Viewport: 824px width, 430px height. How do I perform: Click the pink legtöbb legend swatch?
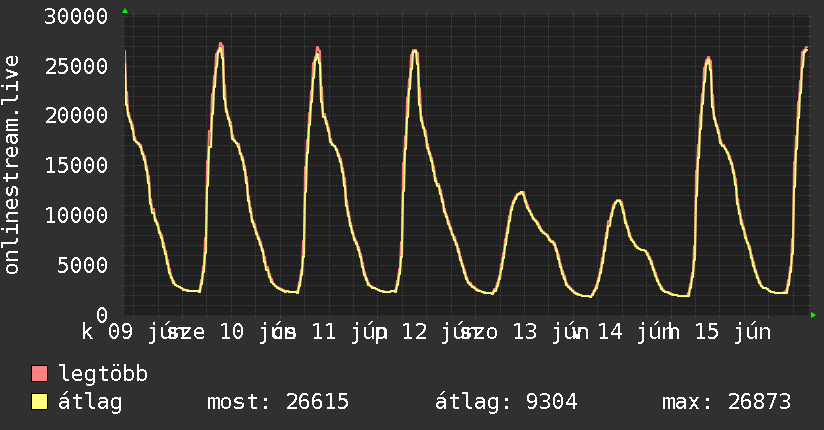[x=39, y=373]
